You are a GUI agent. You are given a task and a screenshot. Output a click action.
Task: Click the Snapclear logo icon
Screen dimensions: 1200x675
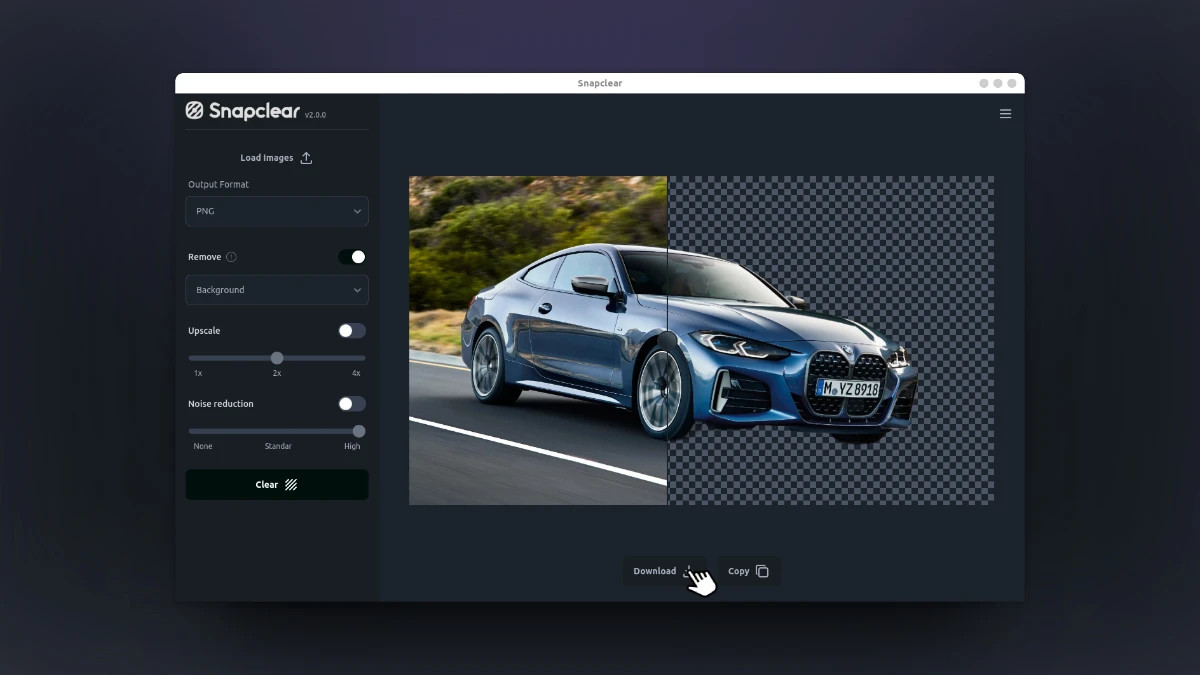(195, 111)
